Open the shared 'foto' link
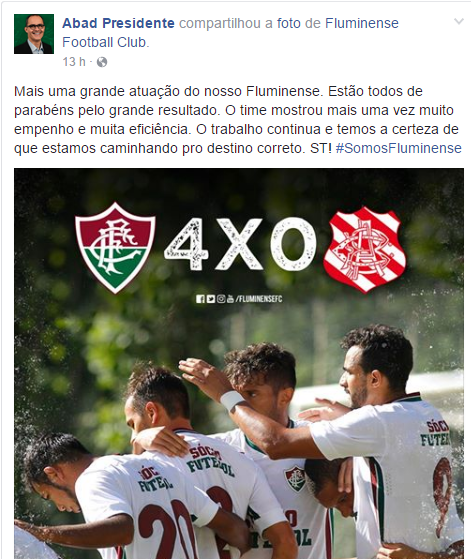 pos(289,24)
